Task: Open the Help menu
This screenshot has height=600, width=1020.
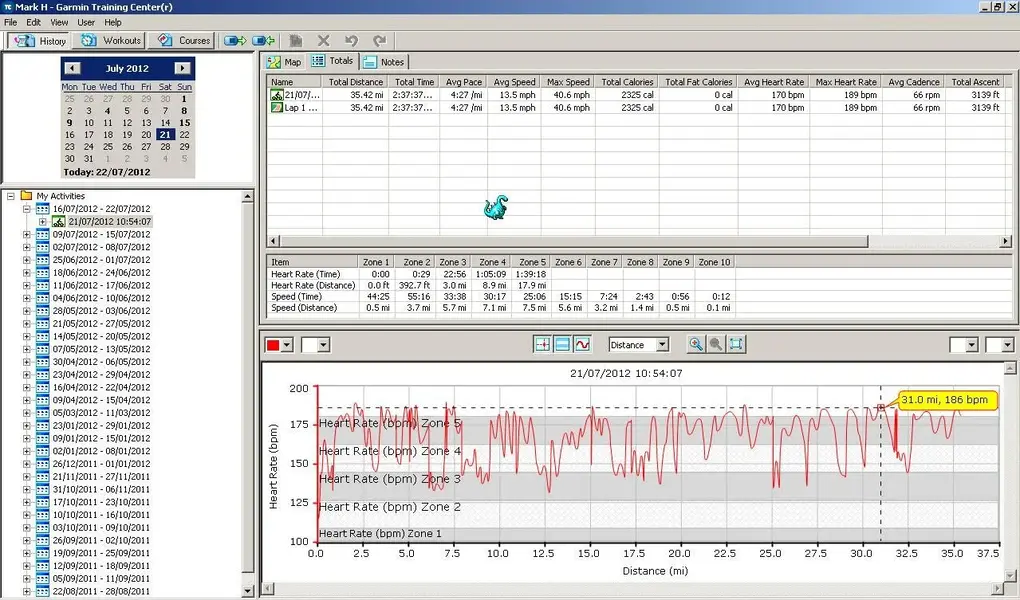Action: 113,22
